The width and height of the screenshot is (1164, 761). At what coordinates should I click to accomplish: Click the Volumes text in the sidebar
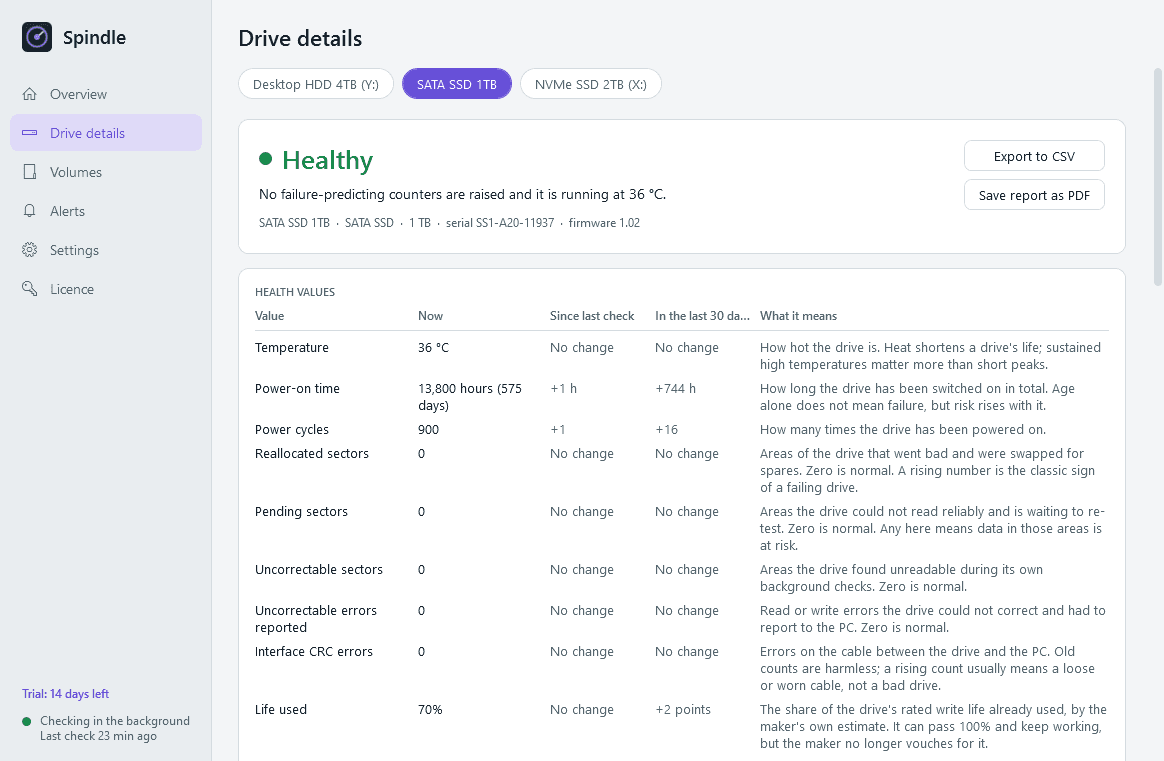[x=76, y=172]
